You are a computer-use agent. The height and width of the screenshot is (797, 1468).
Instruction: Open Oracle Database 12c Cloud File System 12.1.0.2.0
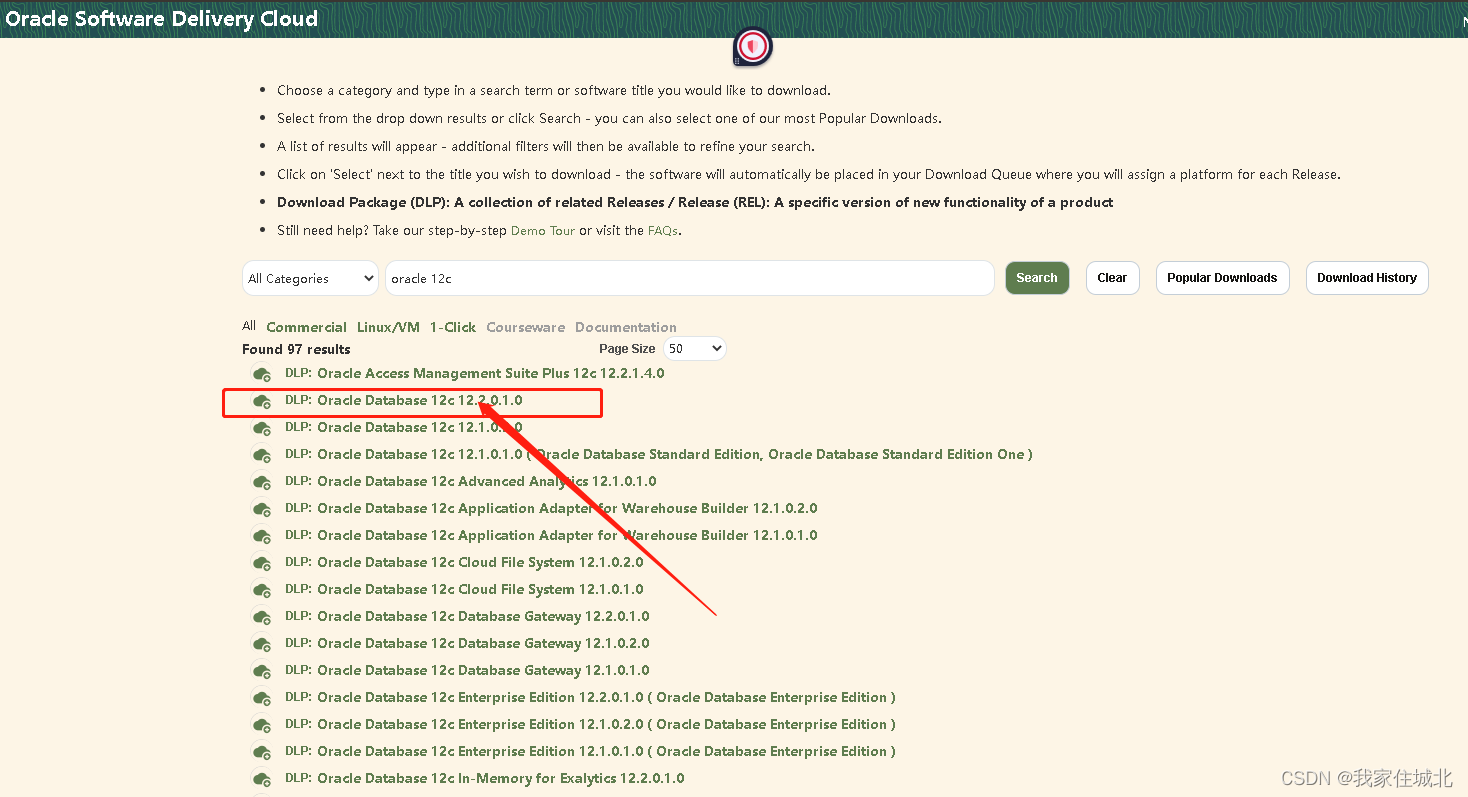(x=464, y=562)
